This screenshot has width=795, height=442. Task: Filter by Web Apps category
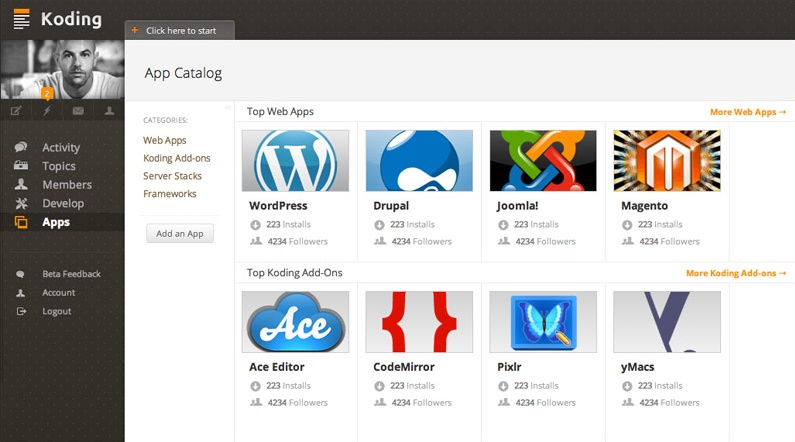pos(164,140)
